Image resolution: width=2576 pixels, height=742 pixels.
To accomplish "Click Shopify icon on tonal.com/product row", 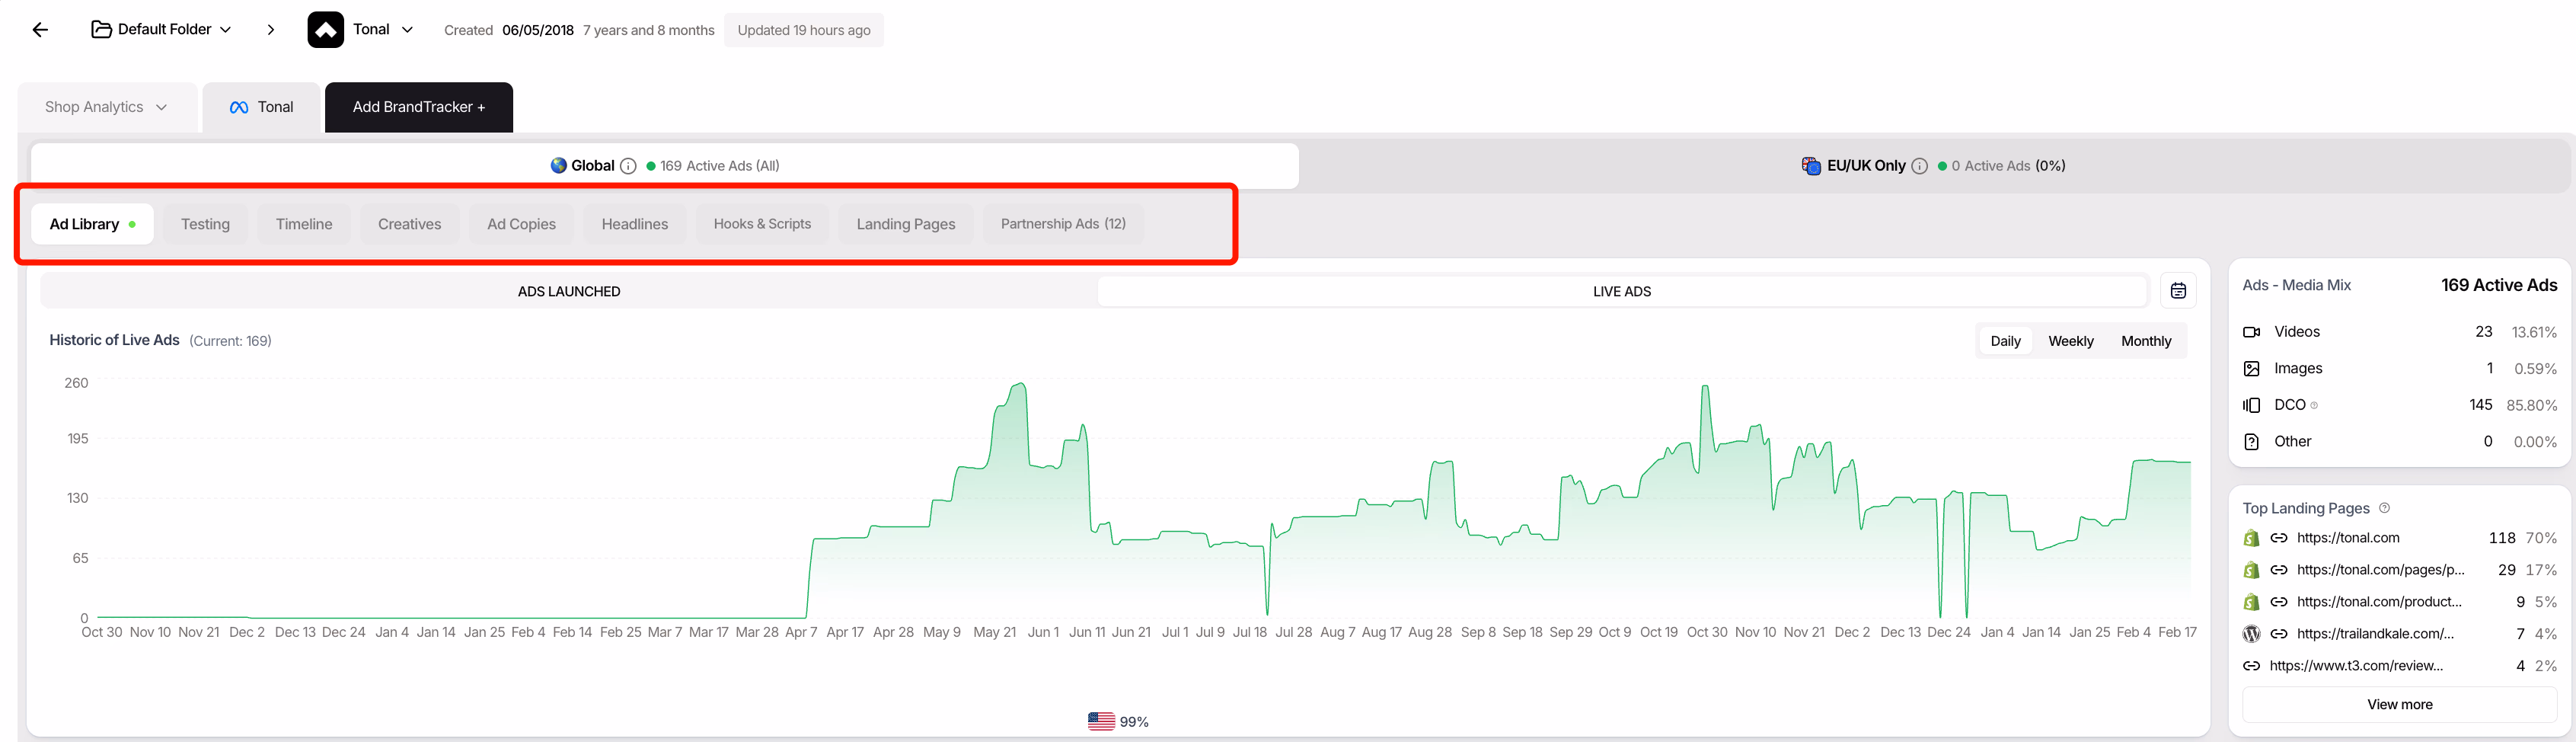I will (2251, 602).
